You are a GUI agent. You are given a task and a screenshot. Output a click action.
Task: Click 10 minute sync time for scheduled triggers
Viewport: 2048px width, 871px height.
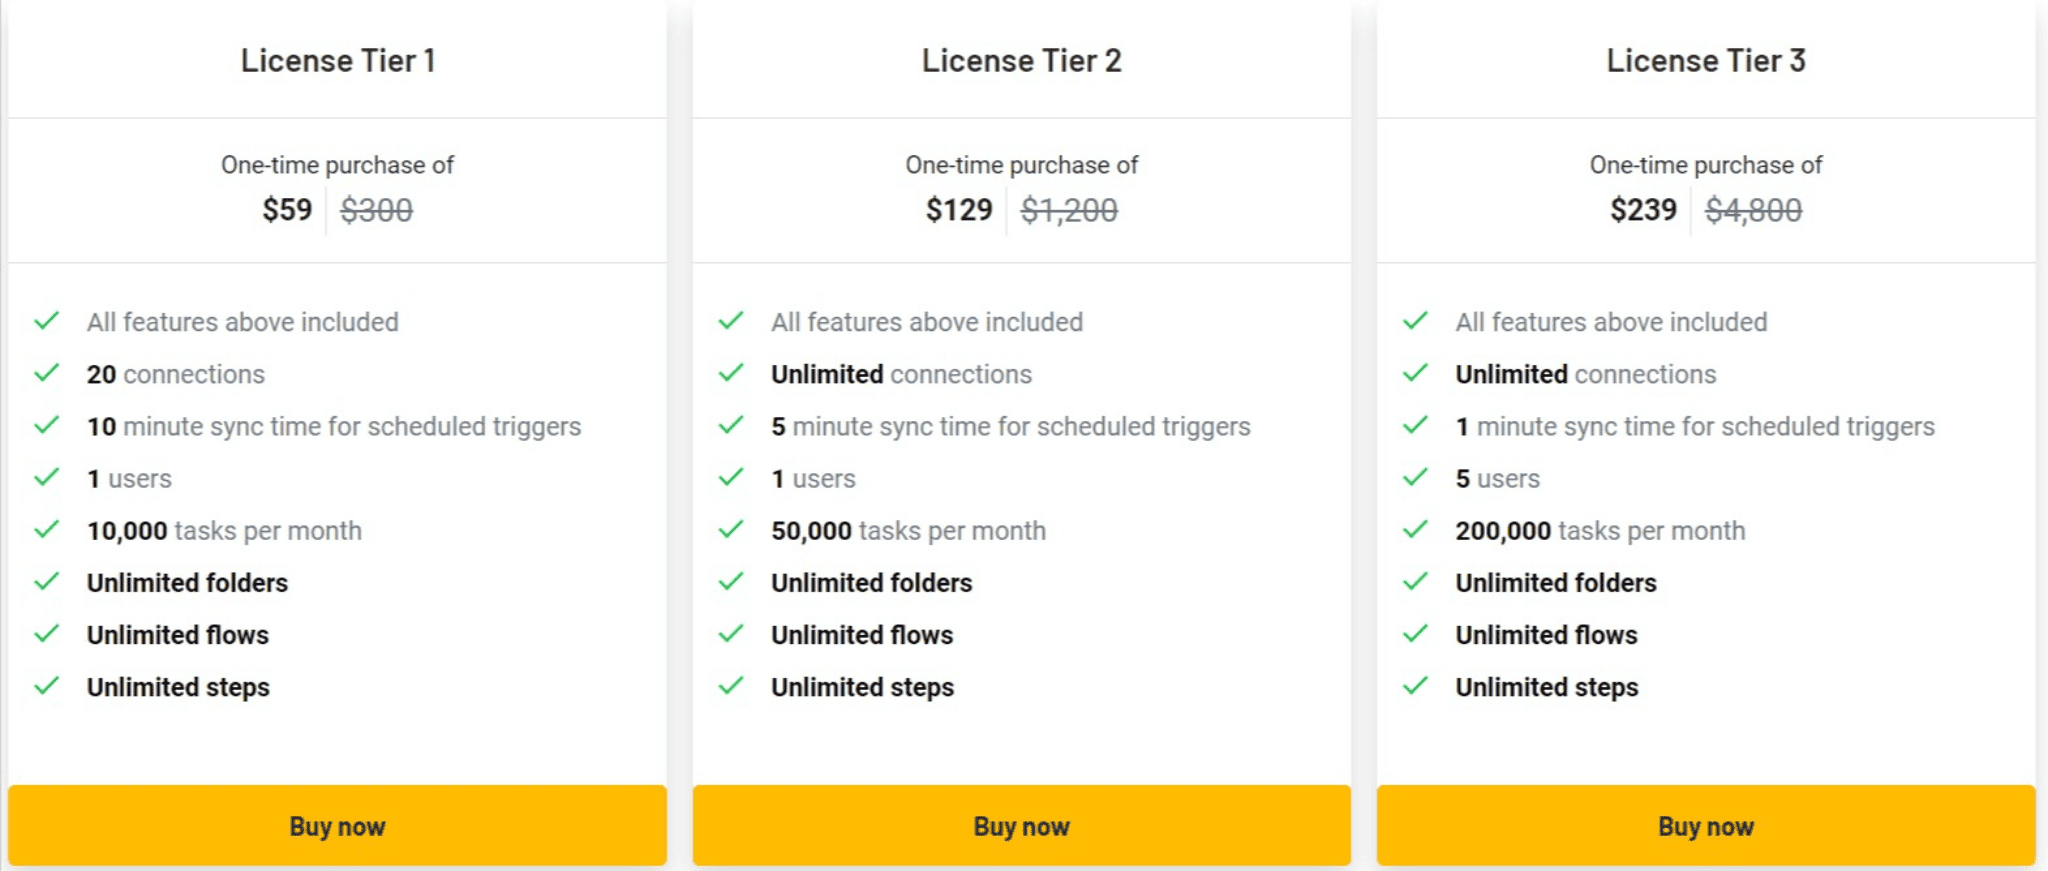(334, 427)
